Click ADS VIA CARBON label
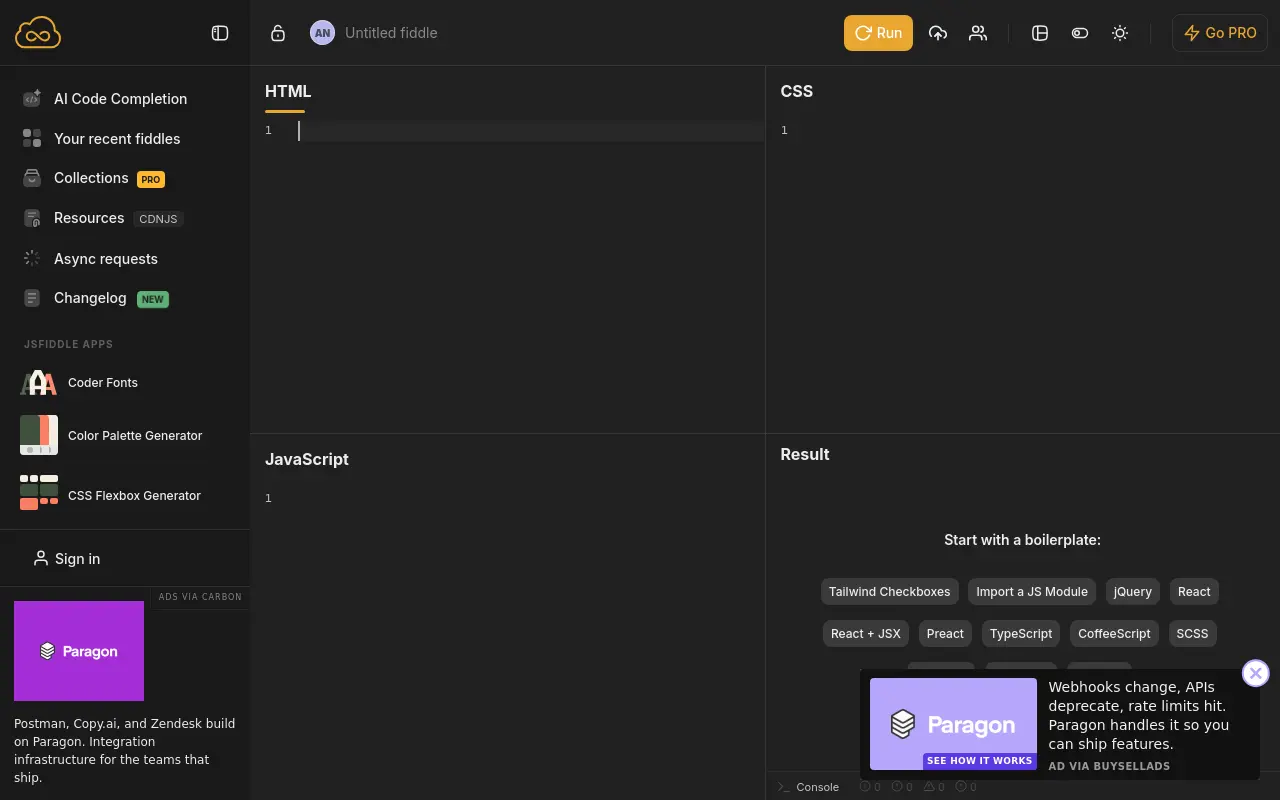 [200, 597]
